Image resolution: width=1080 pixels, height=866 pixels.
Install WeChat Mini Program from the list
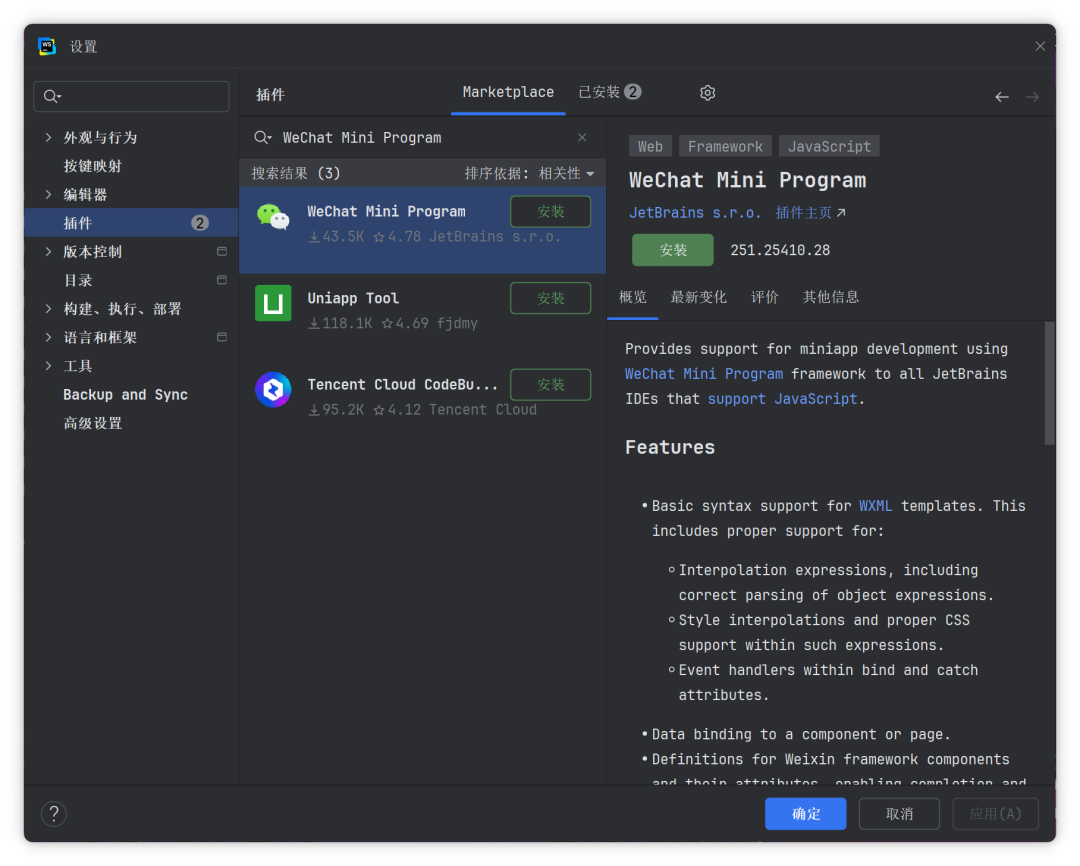click(x=550, y=212)
